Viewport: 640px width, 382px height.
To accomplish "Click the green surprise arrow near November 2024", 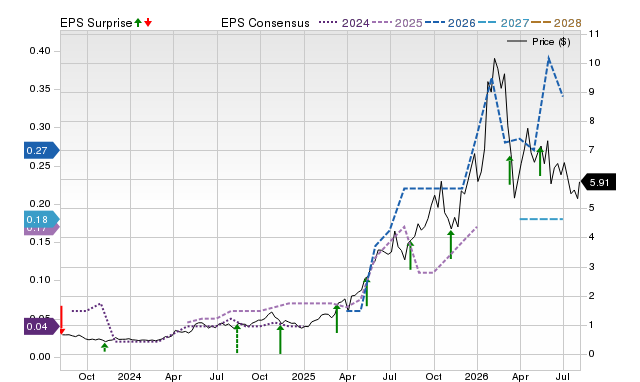I will (280, 339).
